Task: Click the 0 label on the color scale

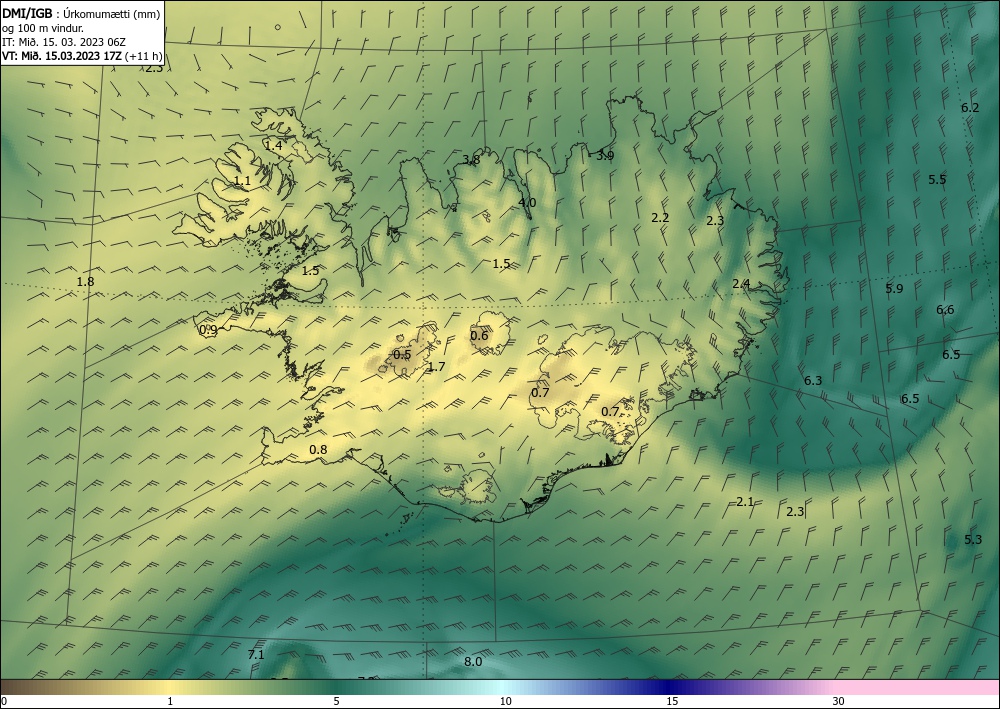Action: [x=4, y=702]
